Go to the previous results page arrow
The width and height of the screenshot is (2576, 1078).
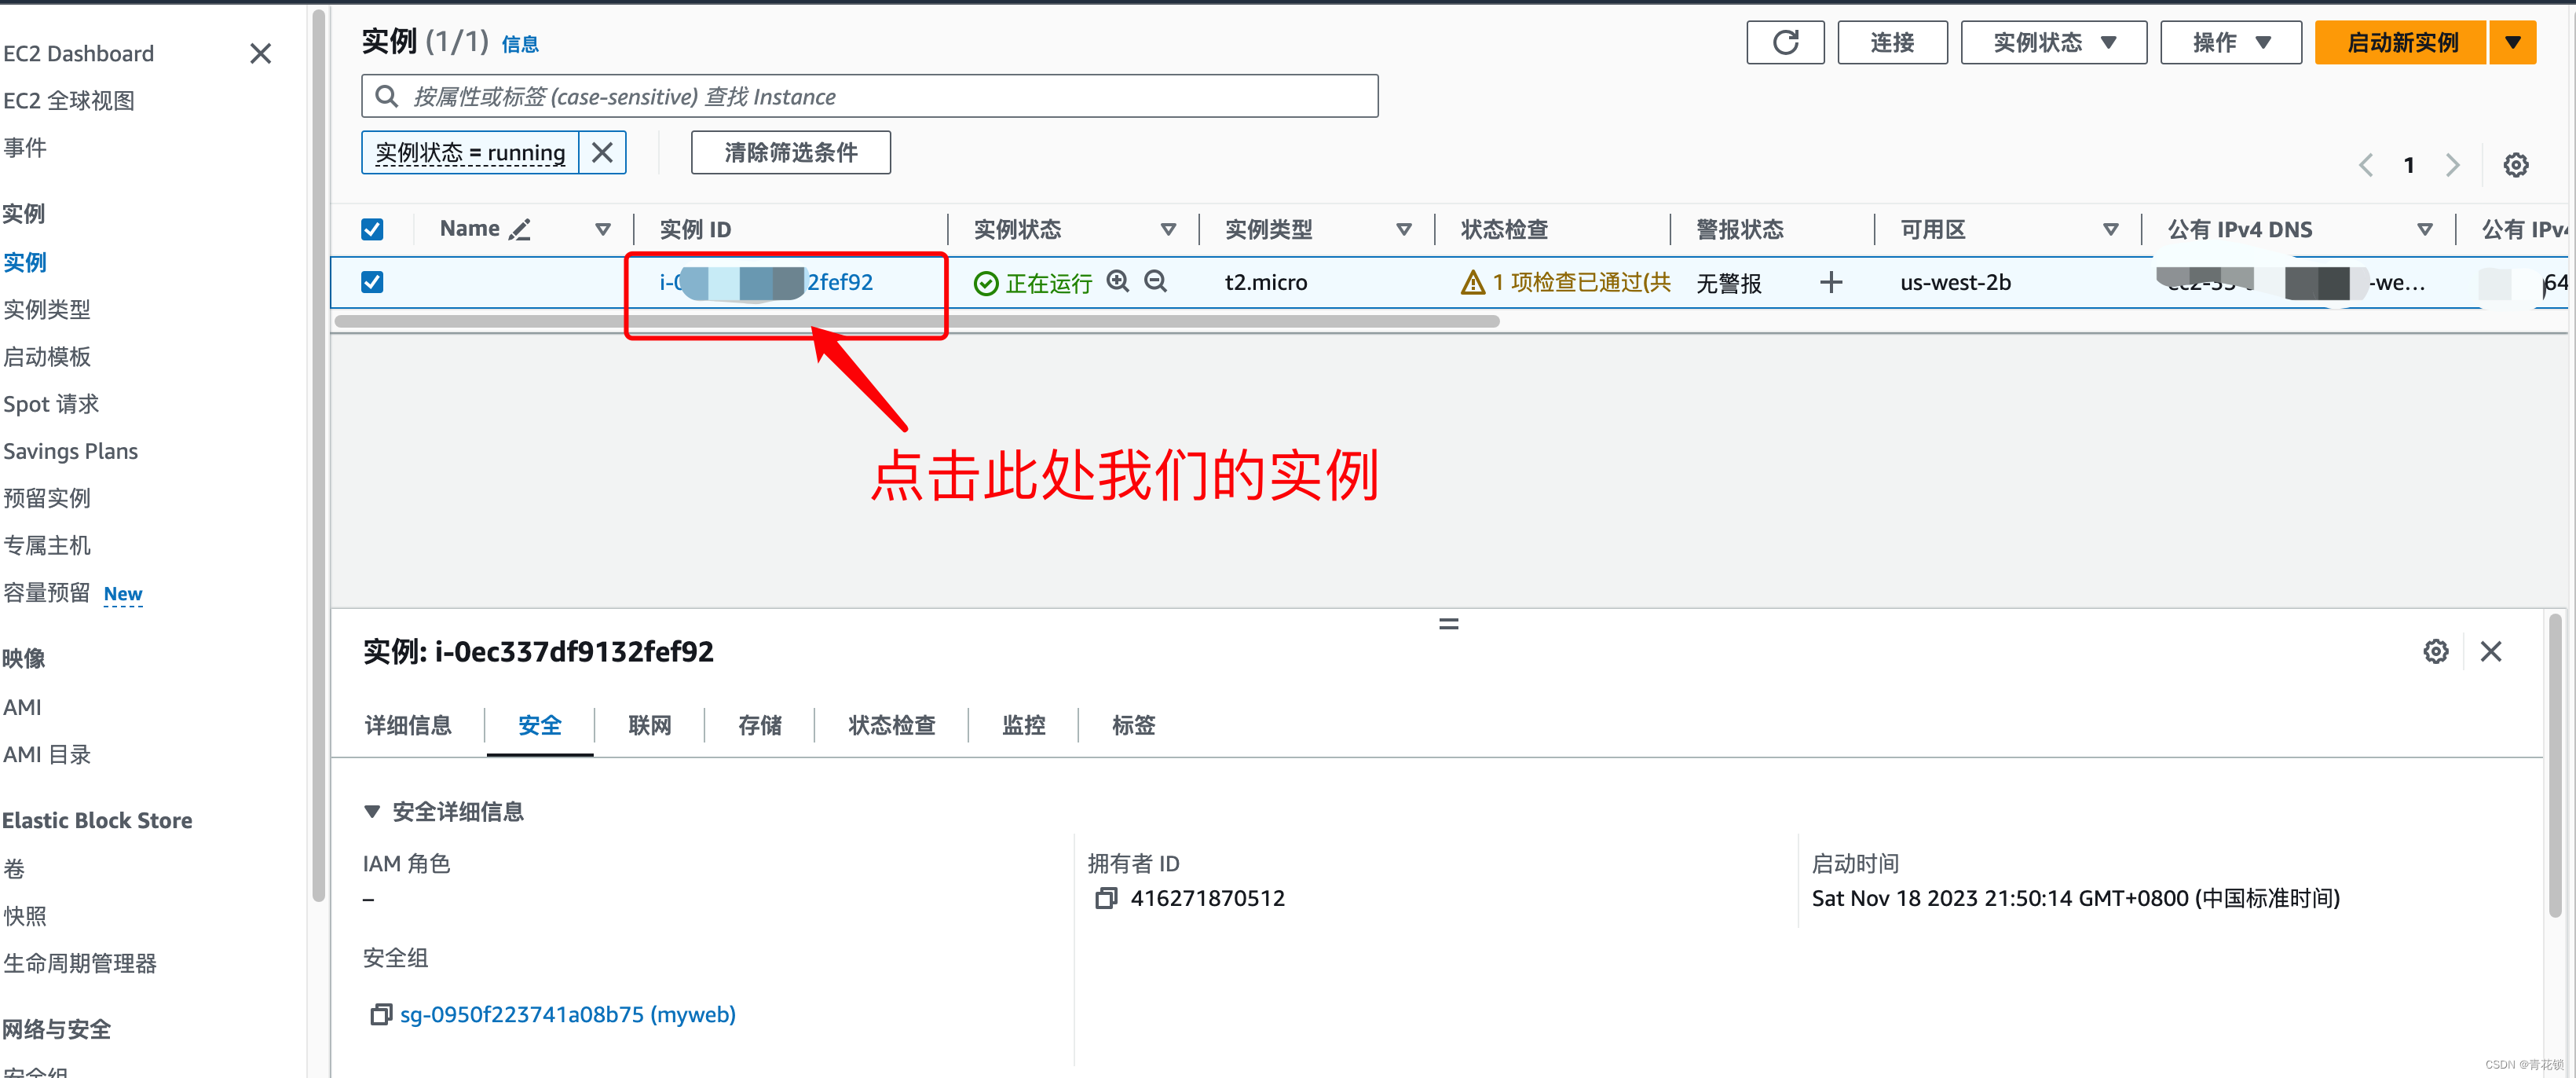(x=2366, y=165)
